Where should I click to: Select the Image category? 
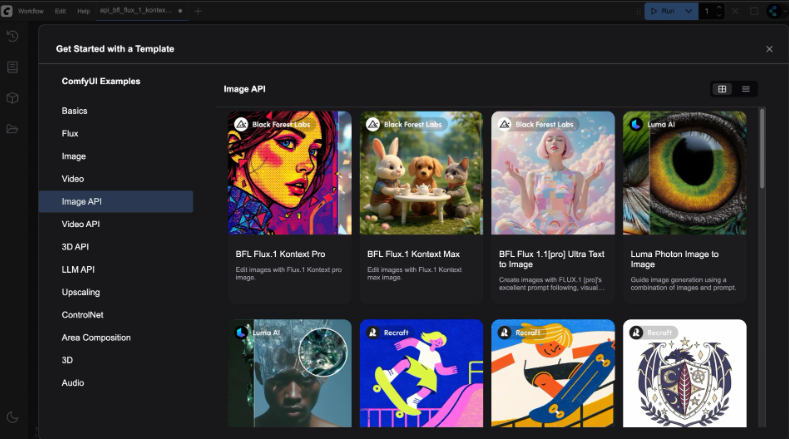coord(116,156)
